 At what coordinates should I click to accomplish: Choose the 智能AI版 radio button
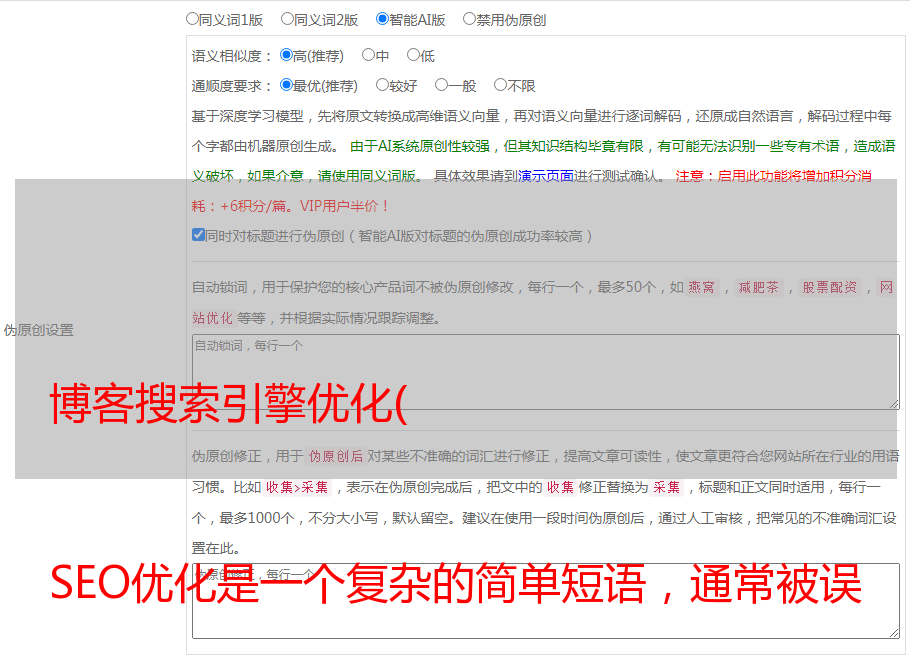pyautogui.click(x=382, y=18)
